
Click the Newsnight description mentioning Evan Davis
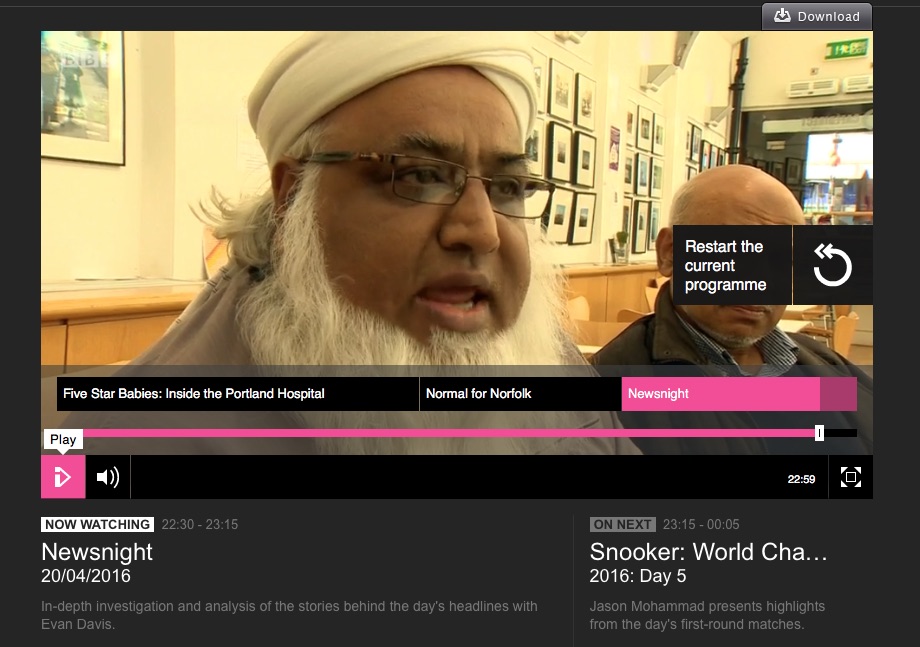(289, 615)
